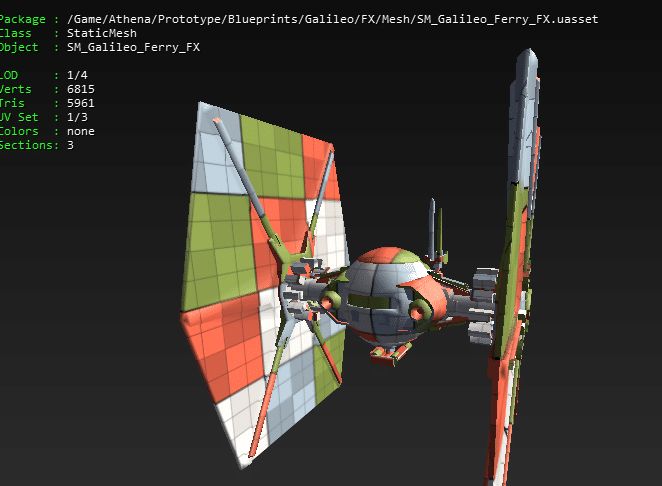Click the green 'Package' label

22,19
